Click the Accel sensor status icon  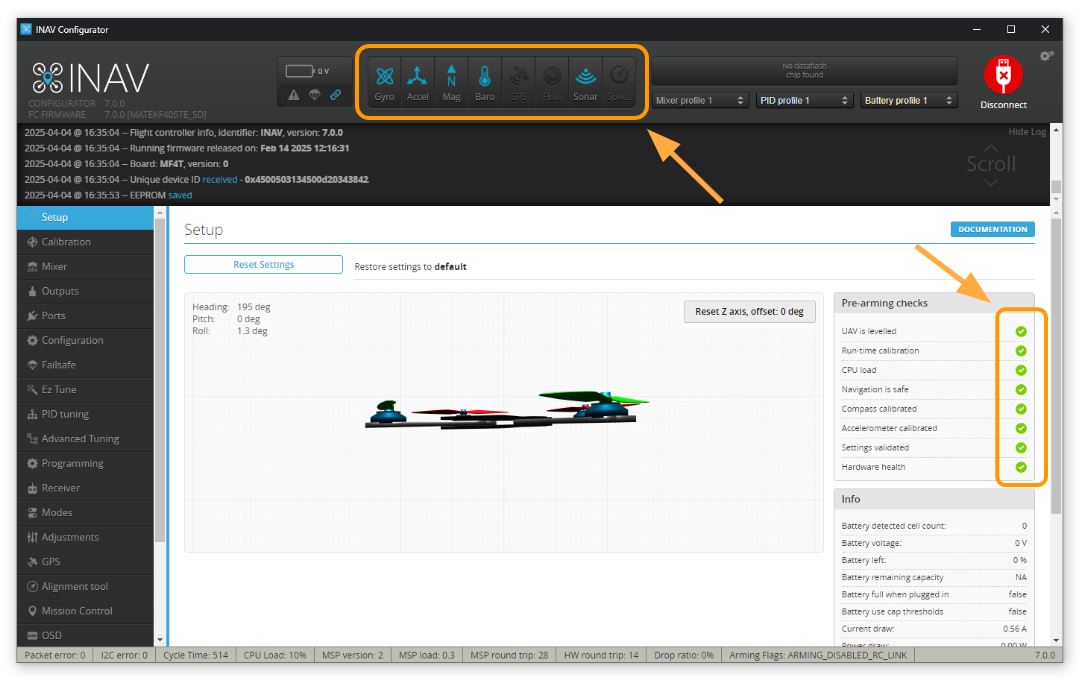click(417, 76)
